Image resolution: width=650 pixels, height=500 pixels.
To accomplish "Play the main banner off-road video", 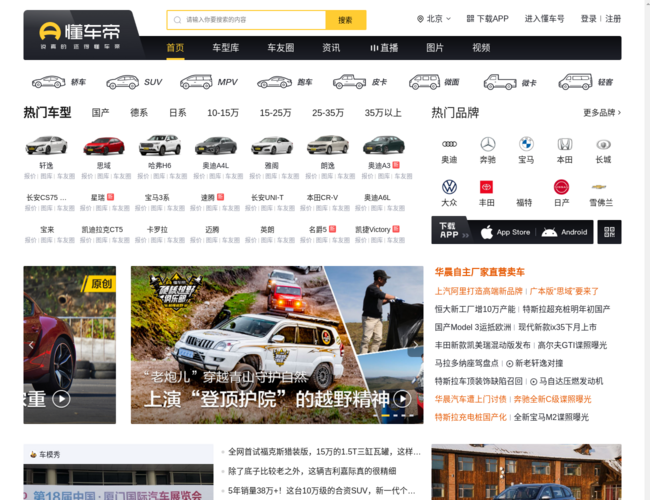I will [402, 399].
